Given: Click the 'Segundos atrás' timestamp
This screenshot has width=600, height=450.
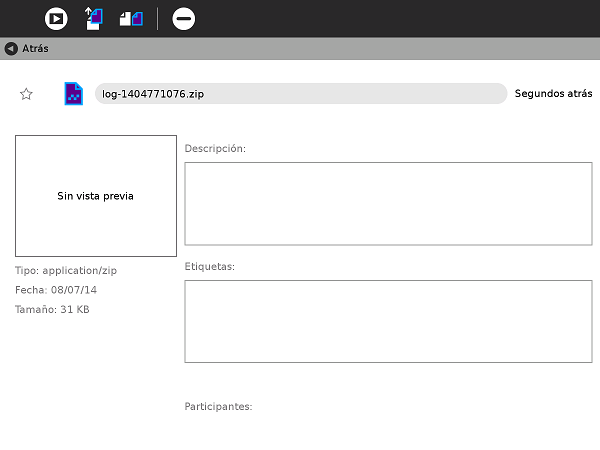Looking at the screenshot, I should click(553, 94).
